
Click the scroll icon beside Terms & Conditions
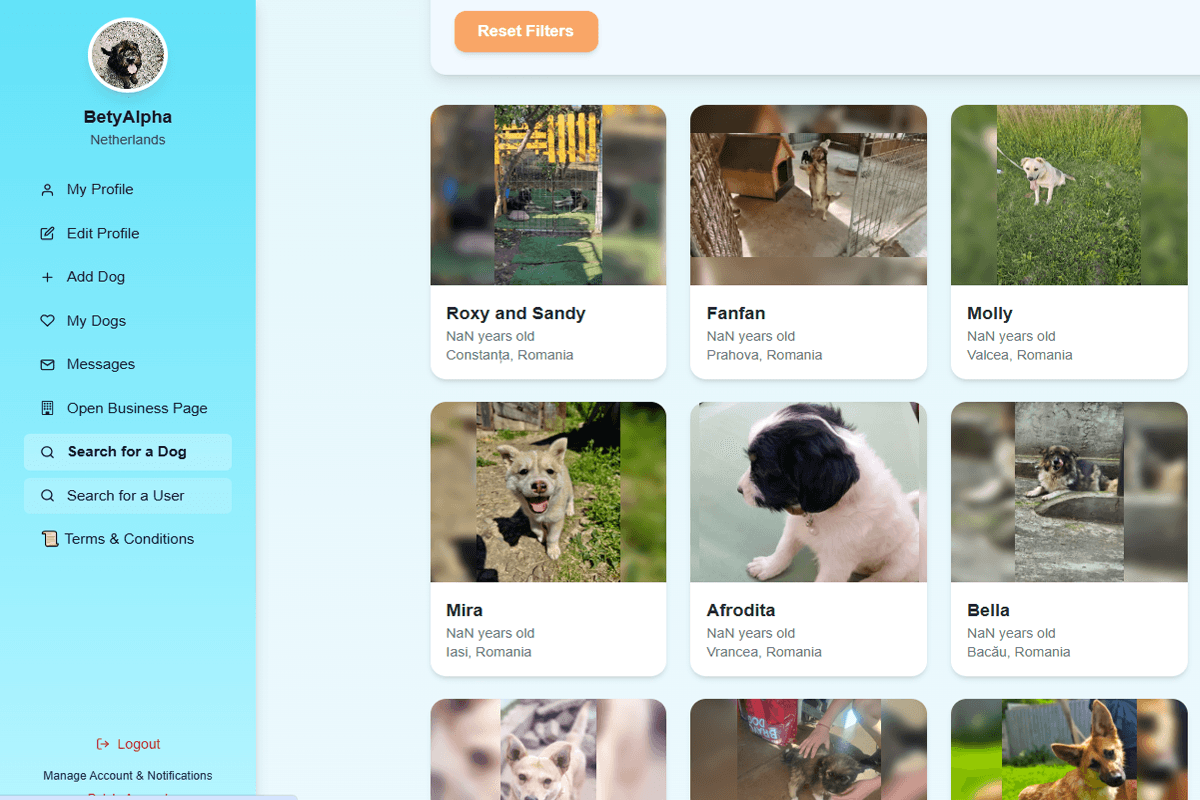click(x=50, y=539)
